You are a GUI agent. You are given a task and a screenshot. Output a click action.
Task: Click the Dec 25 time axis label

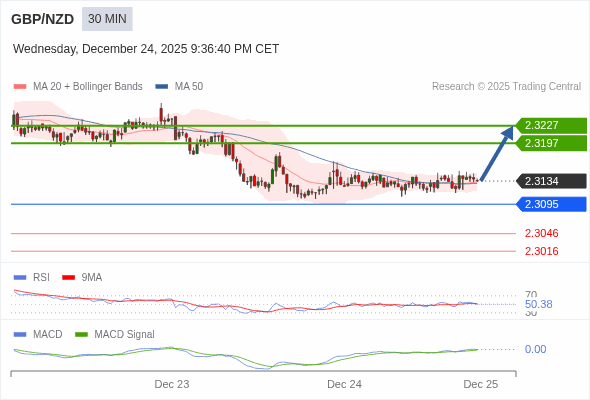click(481, 384)
